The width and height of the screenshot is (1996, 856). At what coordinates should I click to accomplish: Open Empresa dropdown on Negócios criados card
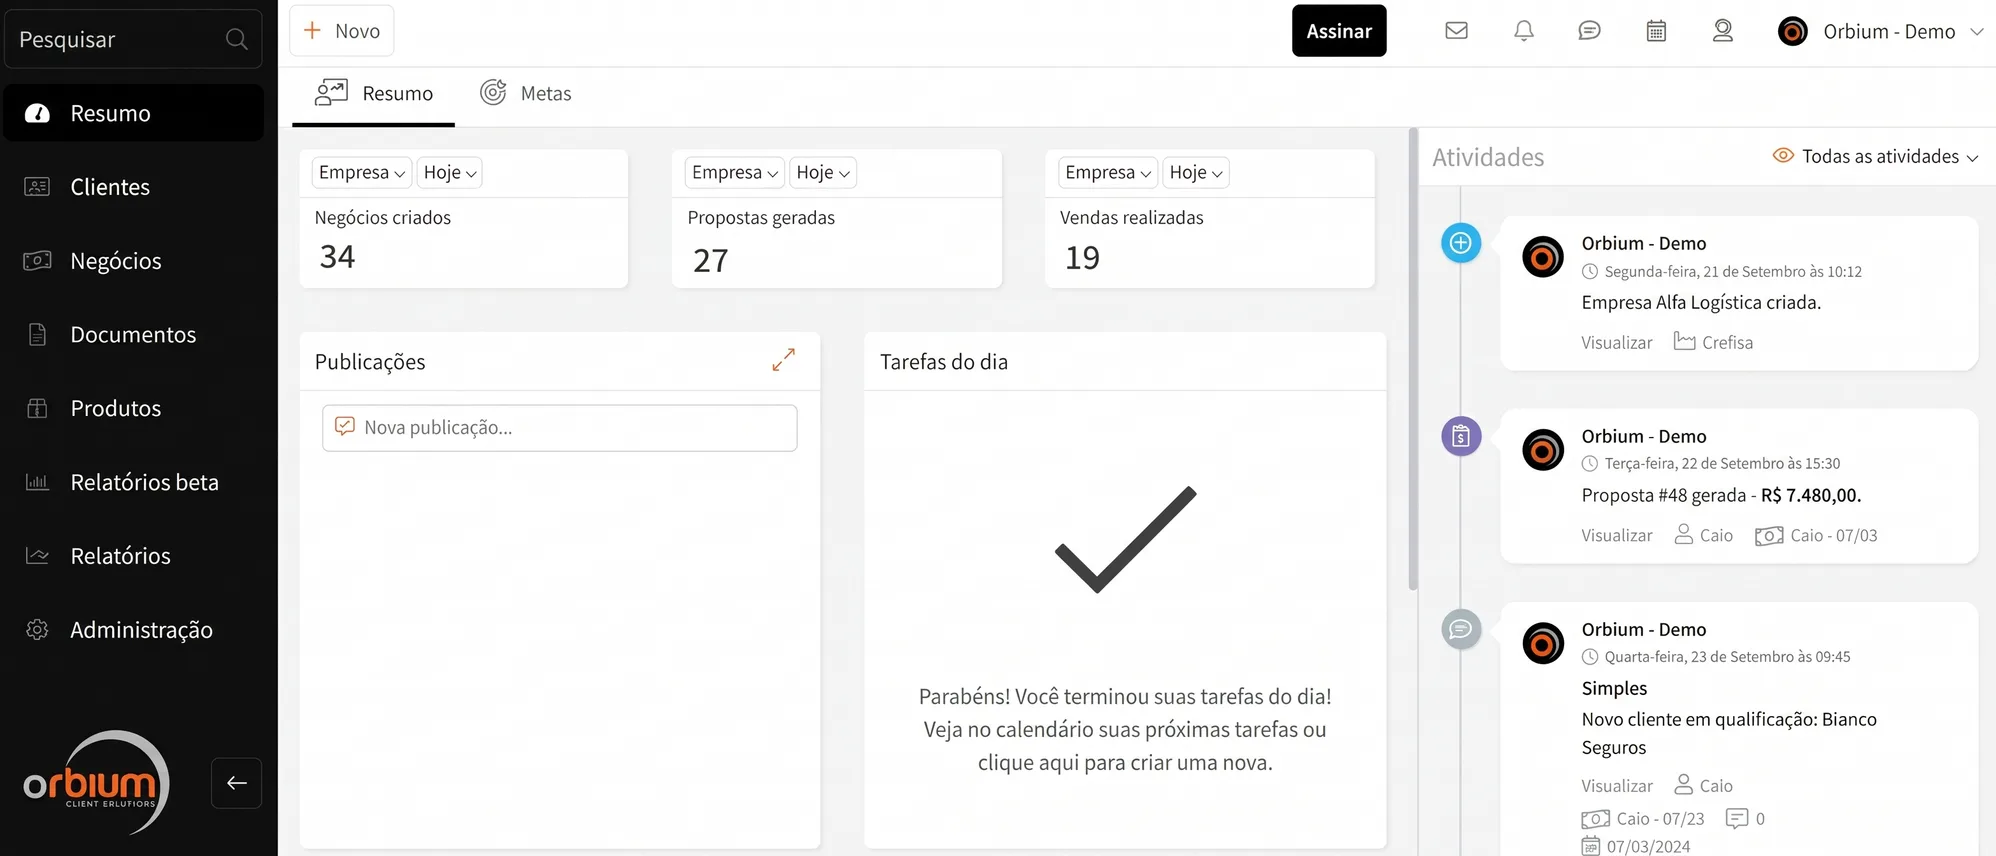pos(362,172)
